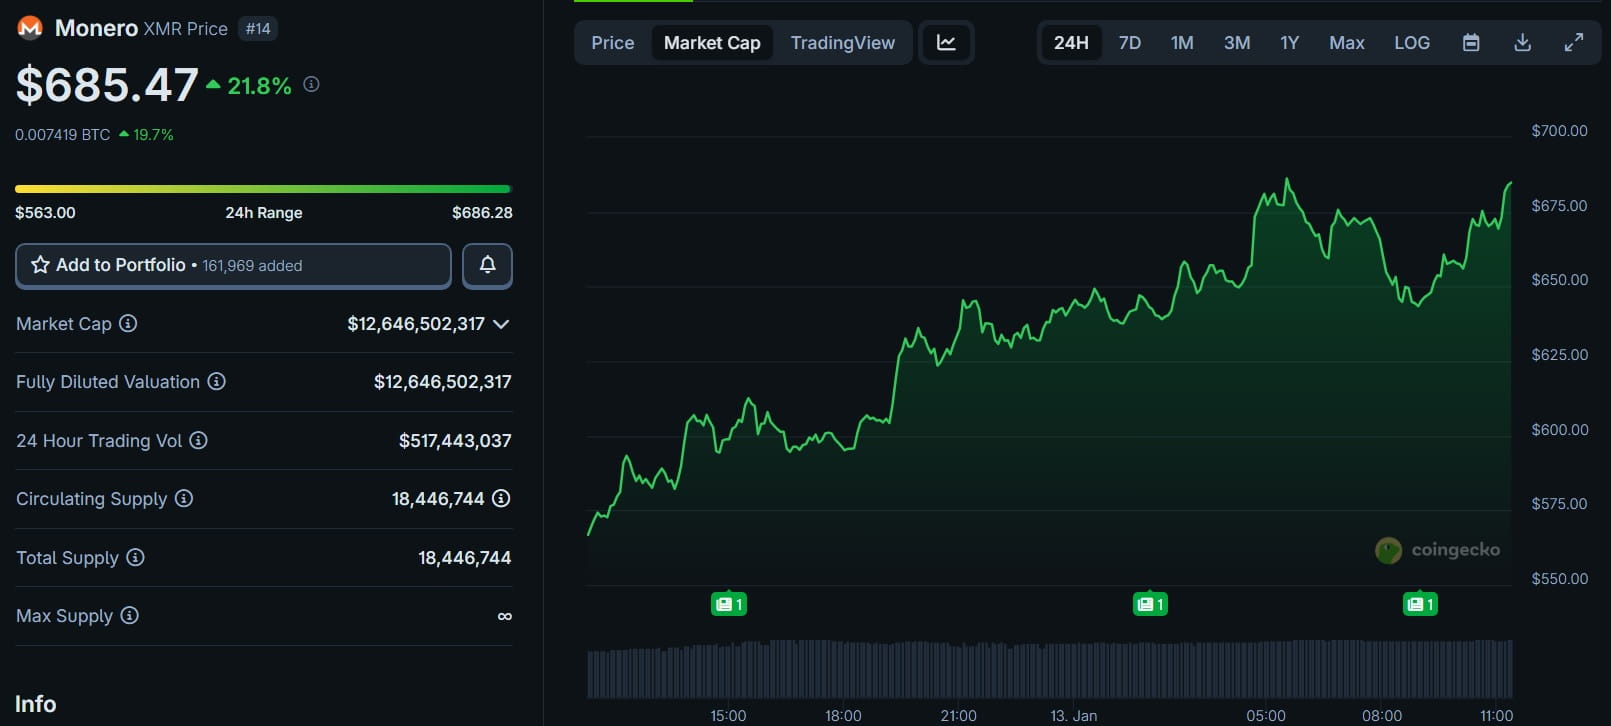
Task: Open the calendar date range picker
Action: click(x=1471, y=43)
